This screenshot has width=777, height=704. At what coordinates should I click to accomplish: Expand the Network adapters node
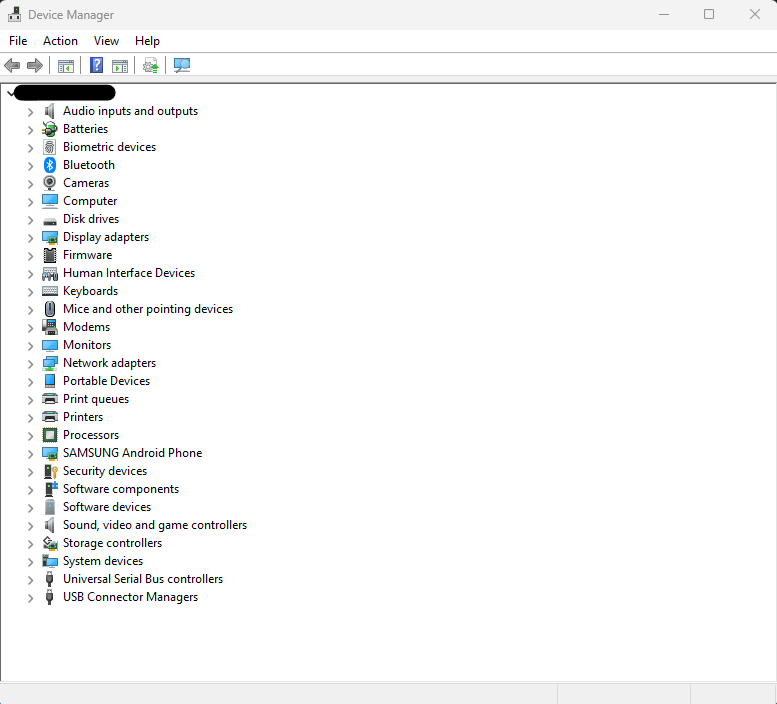pos(30,364)
